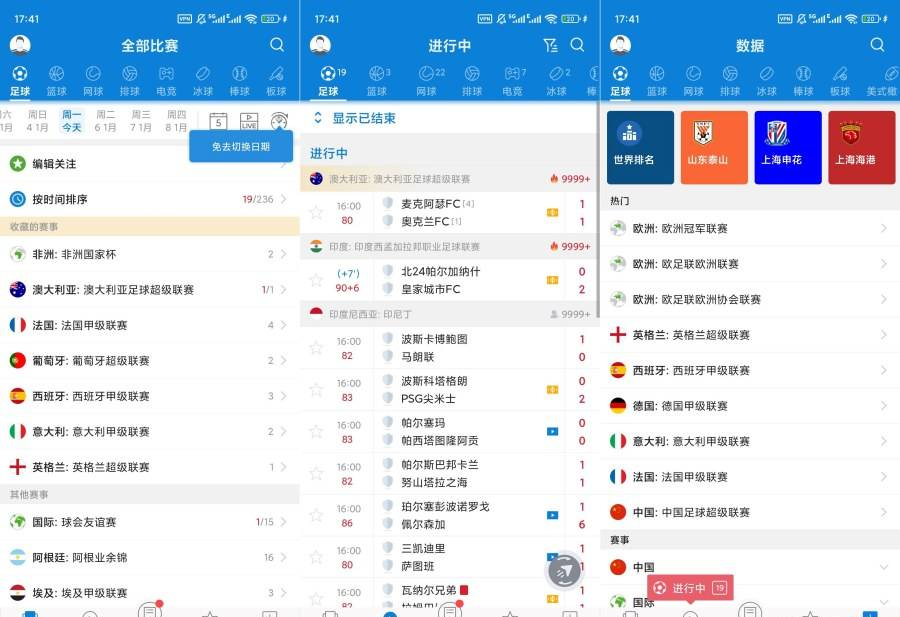
Task: Expand 阿根廷业余锦 chevron
Action: (284, 557)
